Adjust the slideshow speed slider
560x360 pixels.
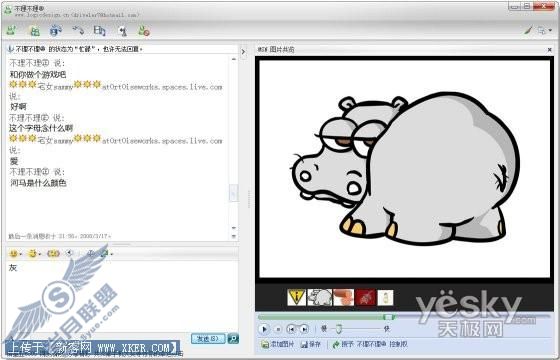click(339, 329)
